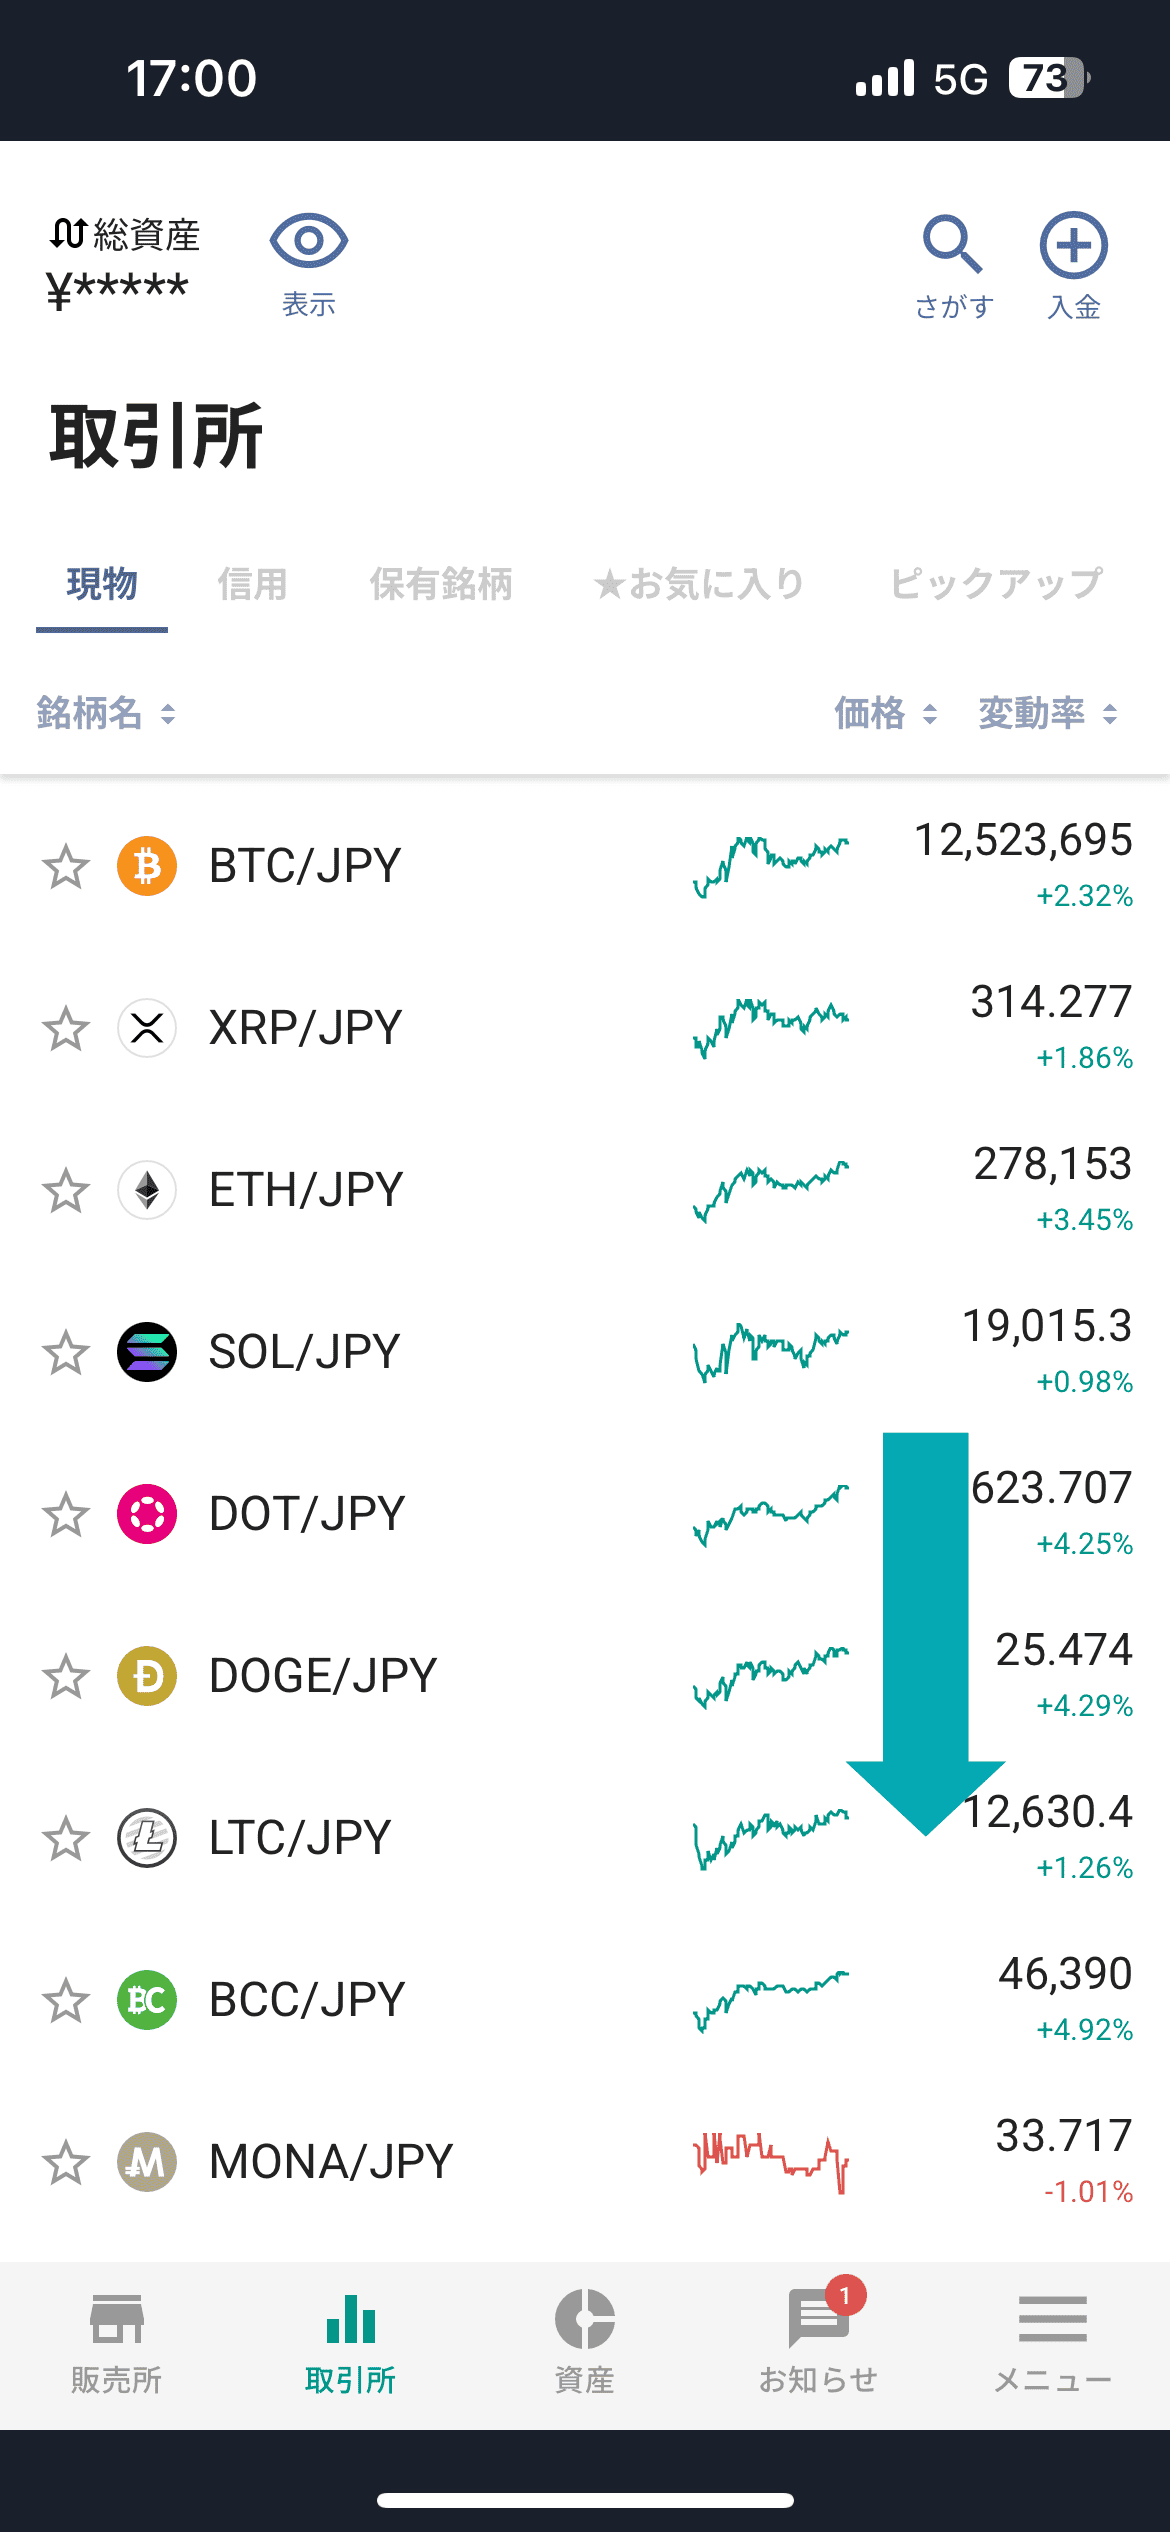This screenshot has height=2532, width=1170.
Task: Tap the Bitcoin coin icon
Action: click(147, 866)
